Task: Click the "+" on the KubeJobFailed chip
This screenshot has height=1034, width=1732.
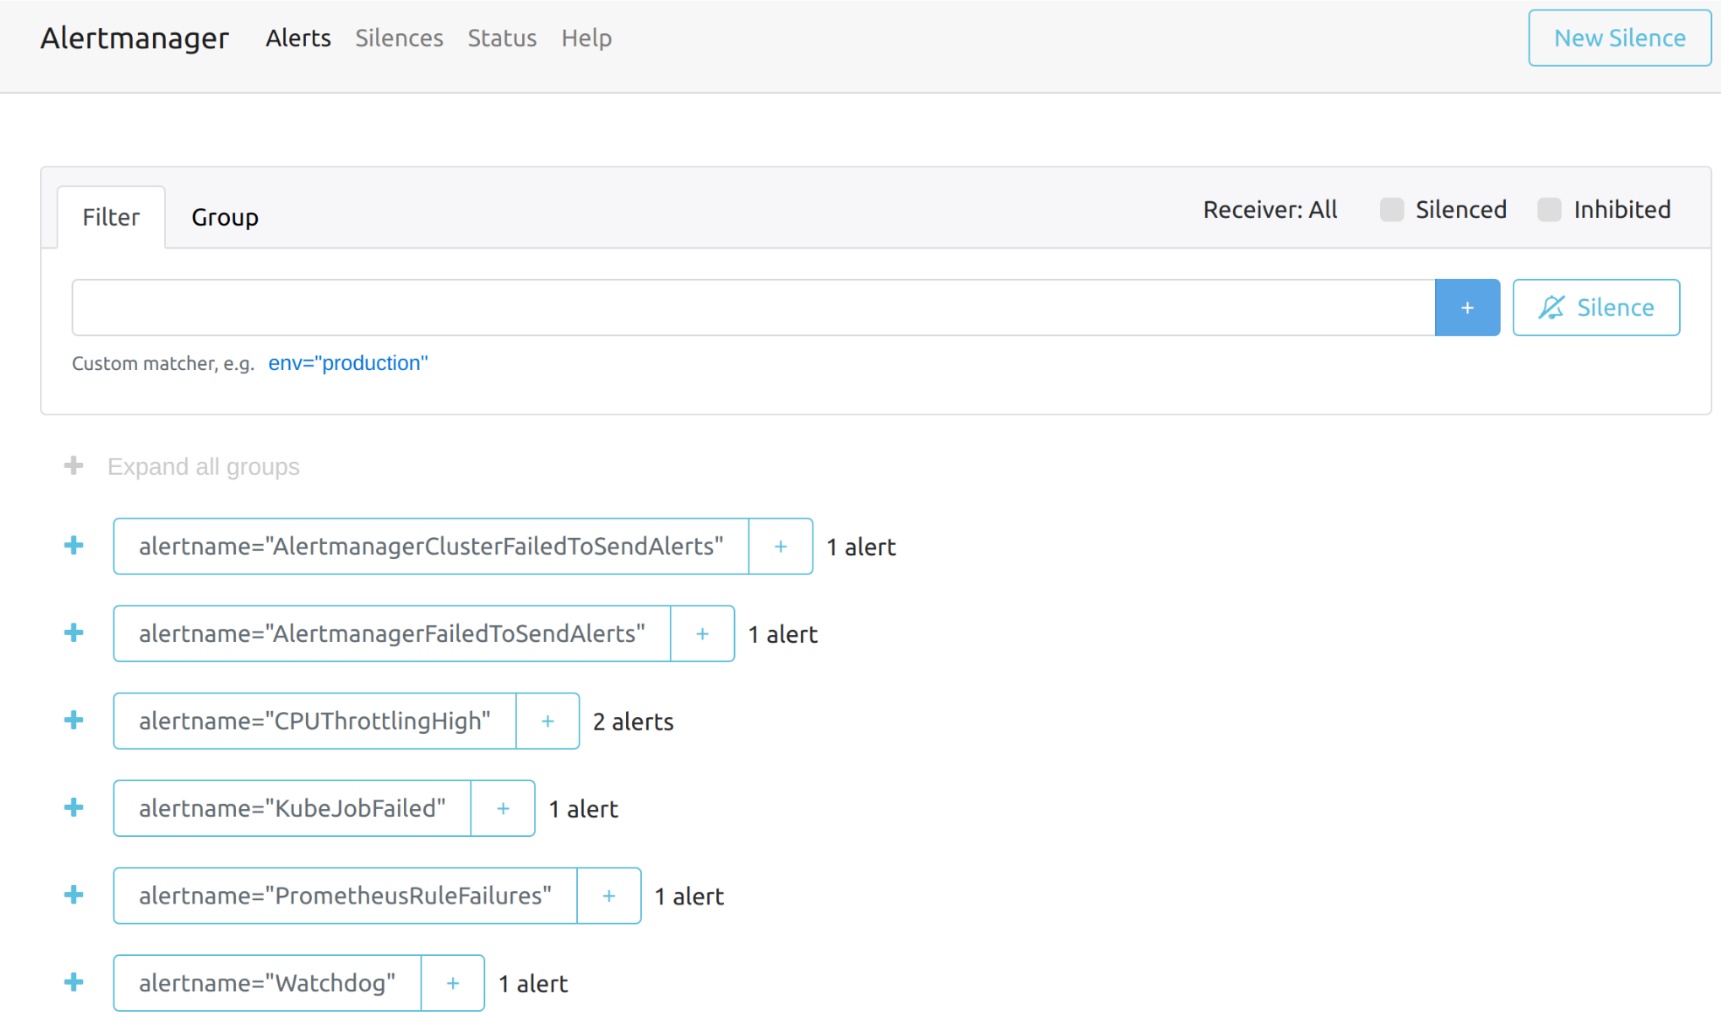Action: pos(503,808)
